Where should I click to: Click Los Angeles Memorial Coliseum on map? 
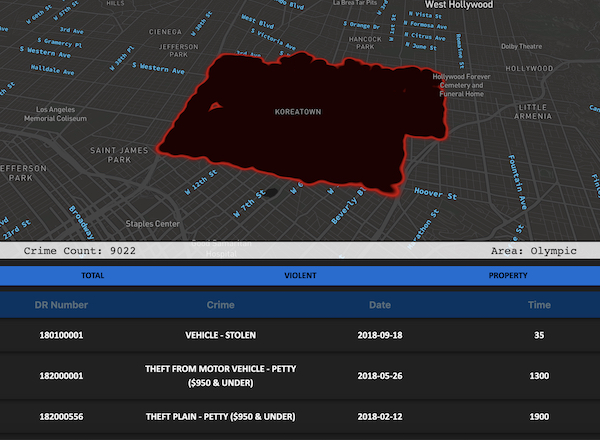(68, 114)
